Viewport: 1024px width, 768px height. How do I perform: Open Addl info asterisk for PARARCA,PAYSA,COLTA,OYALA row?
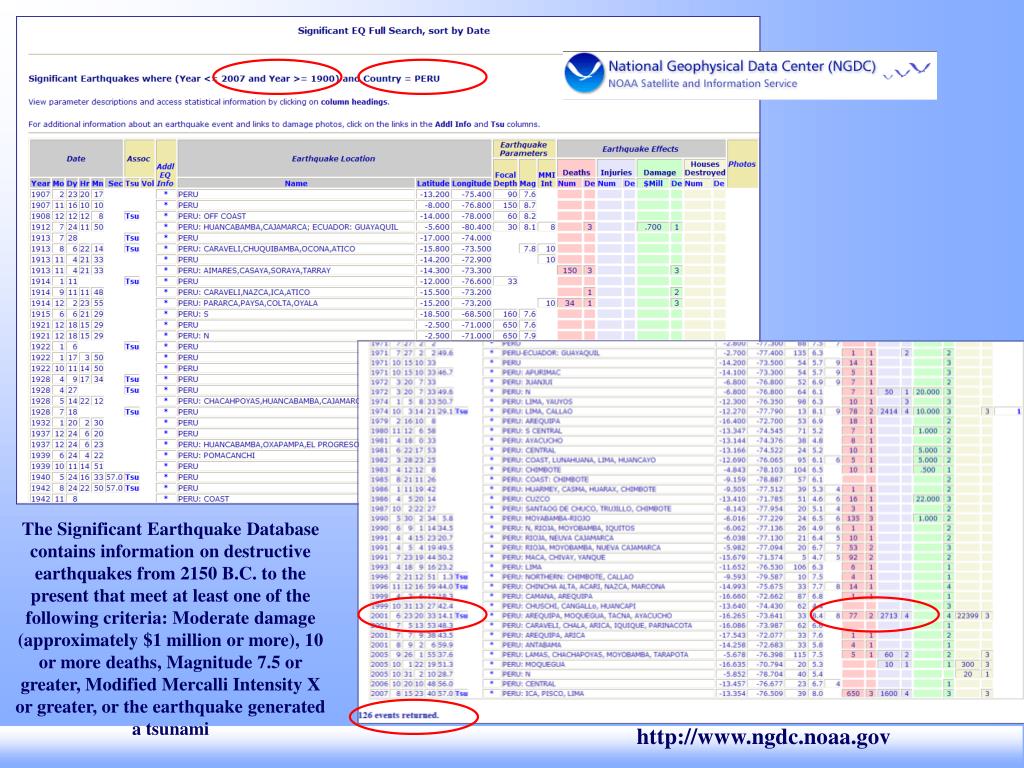pos(166,303)
